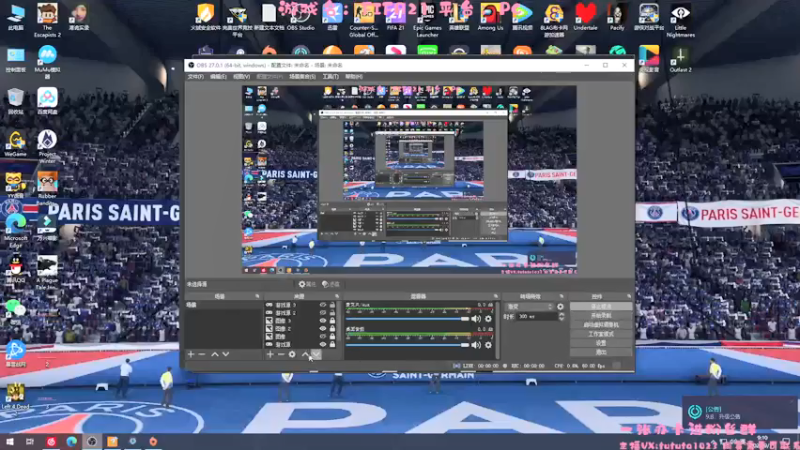The image size is (800, 450).
Task: Select The Escapists 2 desktop icon
Action: click(x=47, y=20)
